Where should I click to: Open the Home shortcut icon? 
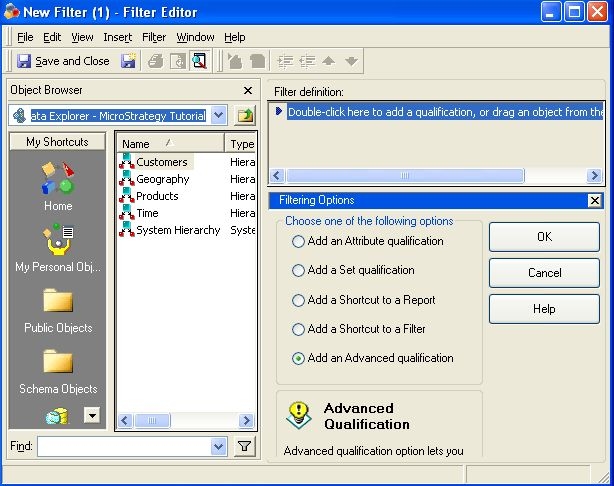click(58, 186)
